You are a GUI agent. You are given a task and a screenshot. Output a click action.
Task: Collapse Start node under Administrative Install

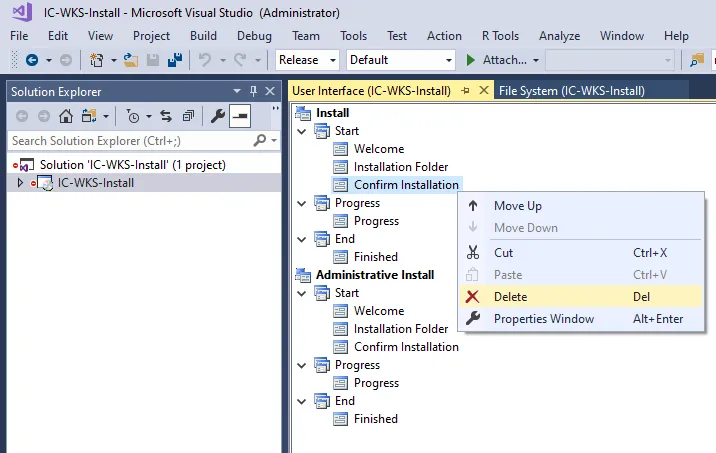[x=302, y=293]
